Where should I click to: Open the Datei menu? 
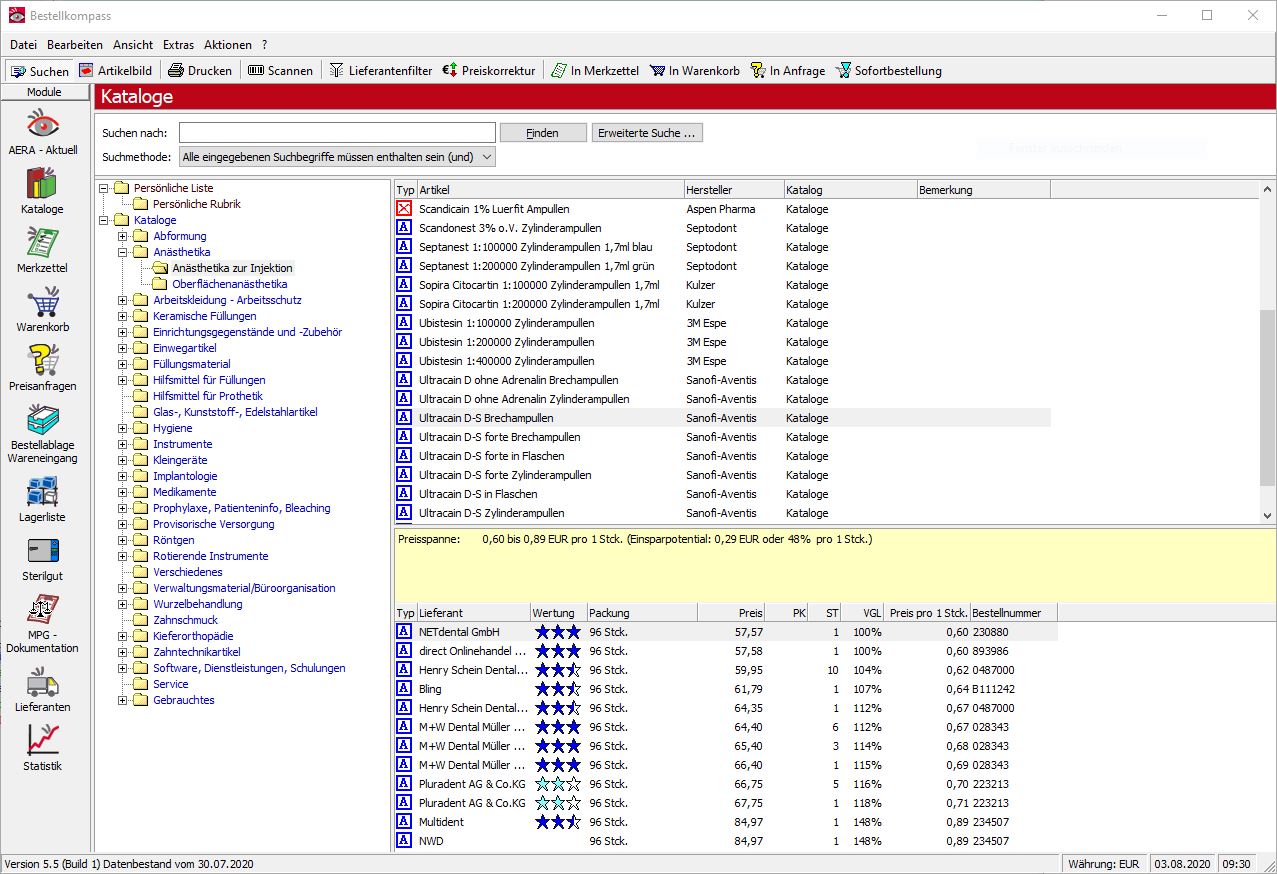pyautogui.click(x=23, y=45)
